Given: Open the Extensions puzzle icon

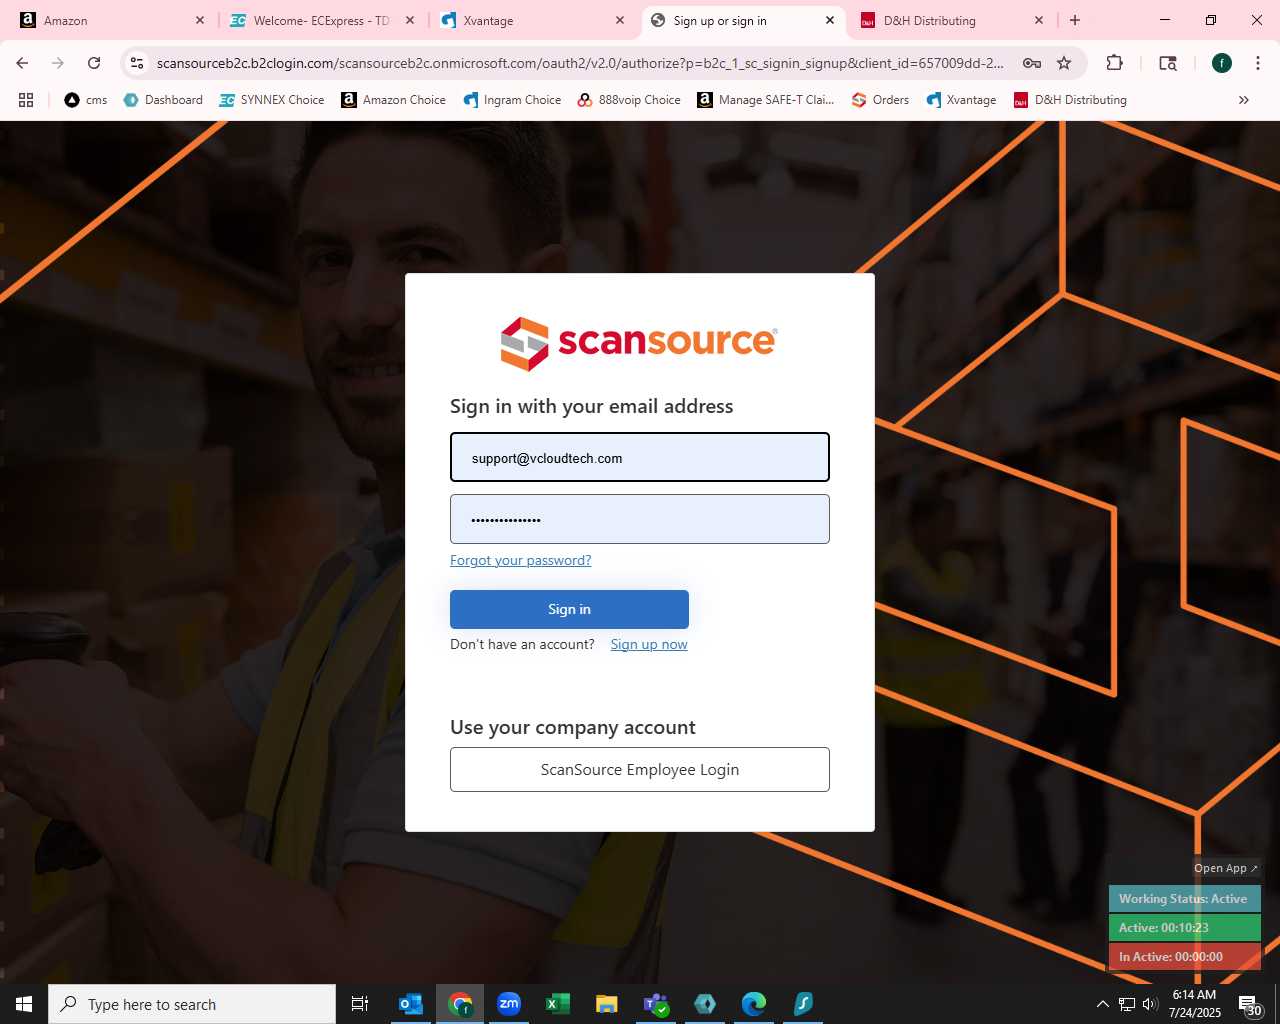Looking at the screenshot, I should click(x=1114, y=63).
